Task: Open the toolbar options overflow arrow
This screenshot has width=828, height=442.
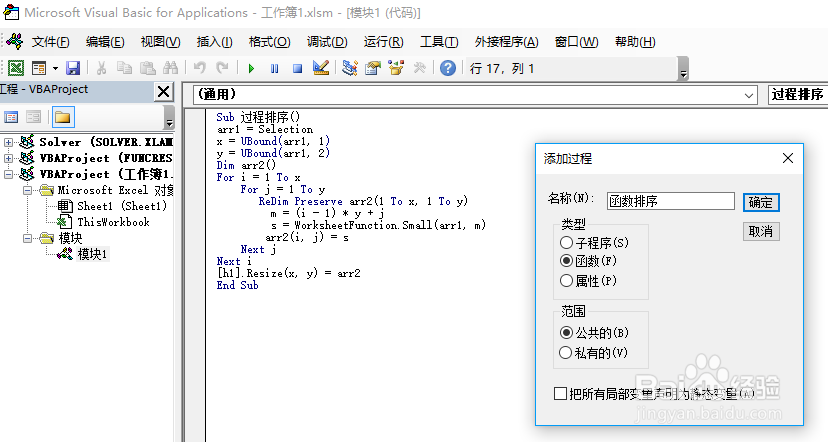Action: click(x=683, y=69)
